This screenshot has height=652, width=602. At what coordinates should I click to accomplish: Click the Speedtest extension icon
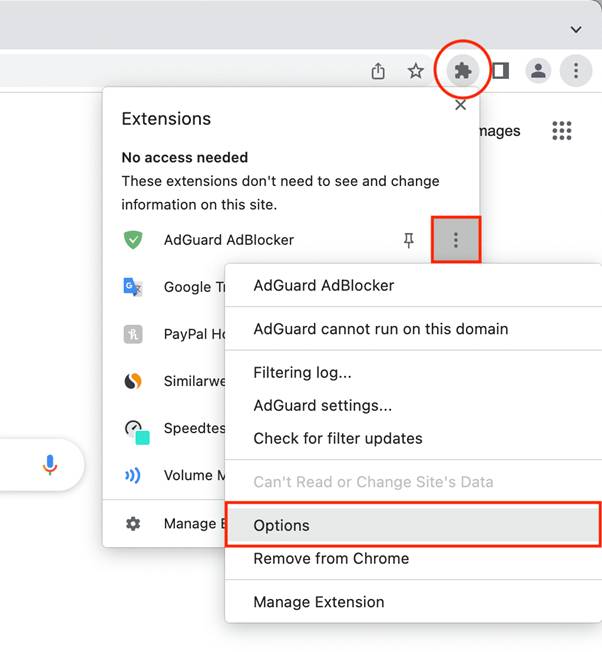coord(137,432)
